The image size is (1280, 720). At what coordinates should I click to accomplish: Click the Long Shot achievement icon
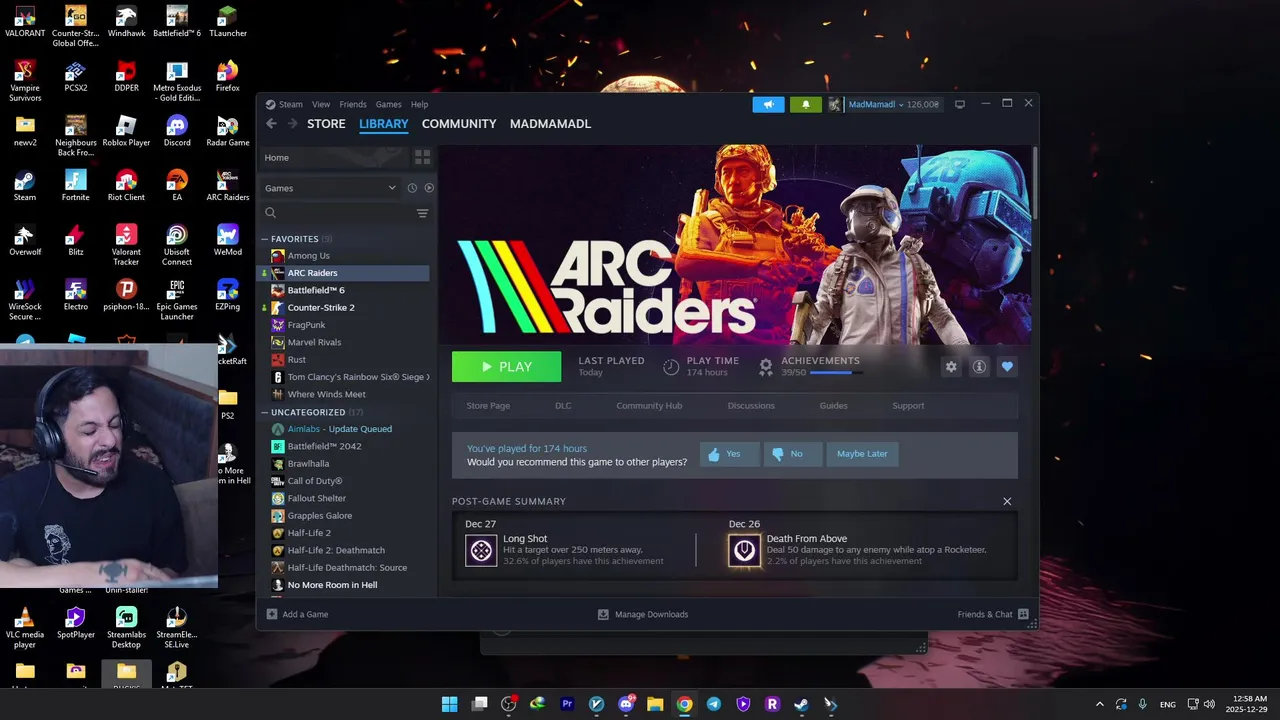tap(481, 550)
